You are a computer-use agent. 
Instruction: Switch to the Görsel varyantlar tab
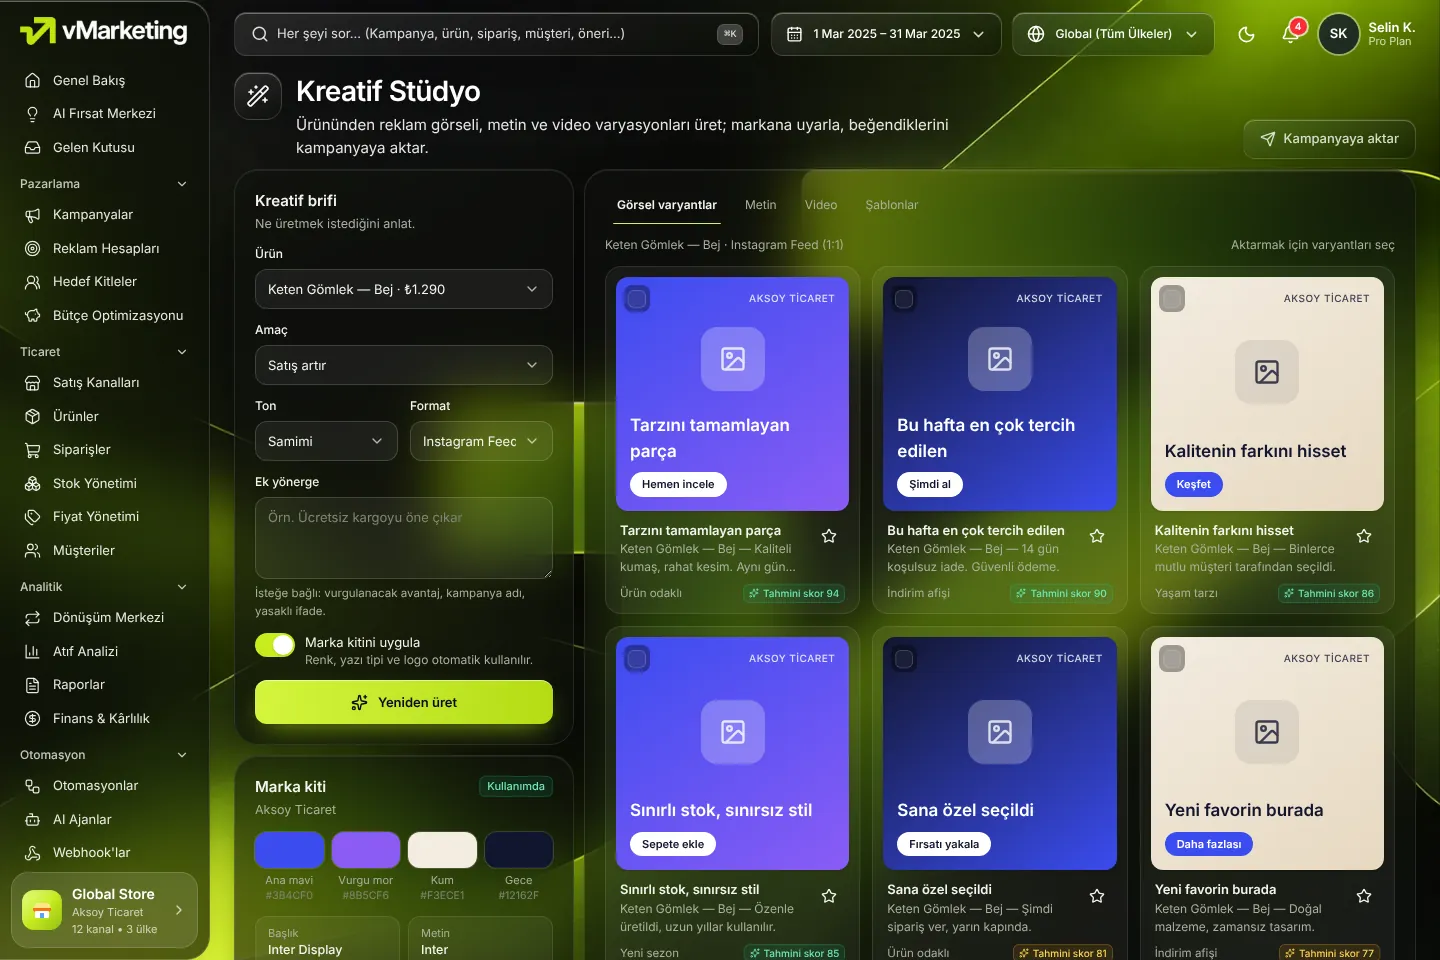pos(667,205)
